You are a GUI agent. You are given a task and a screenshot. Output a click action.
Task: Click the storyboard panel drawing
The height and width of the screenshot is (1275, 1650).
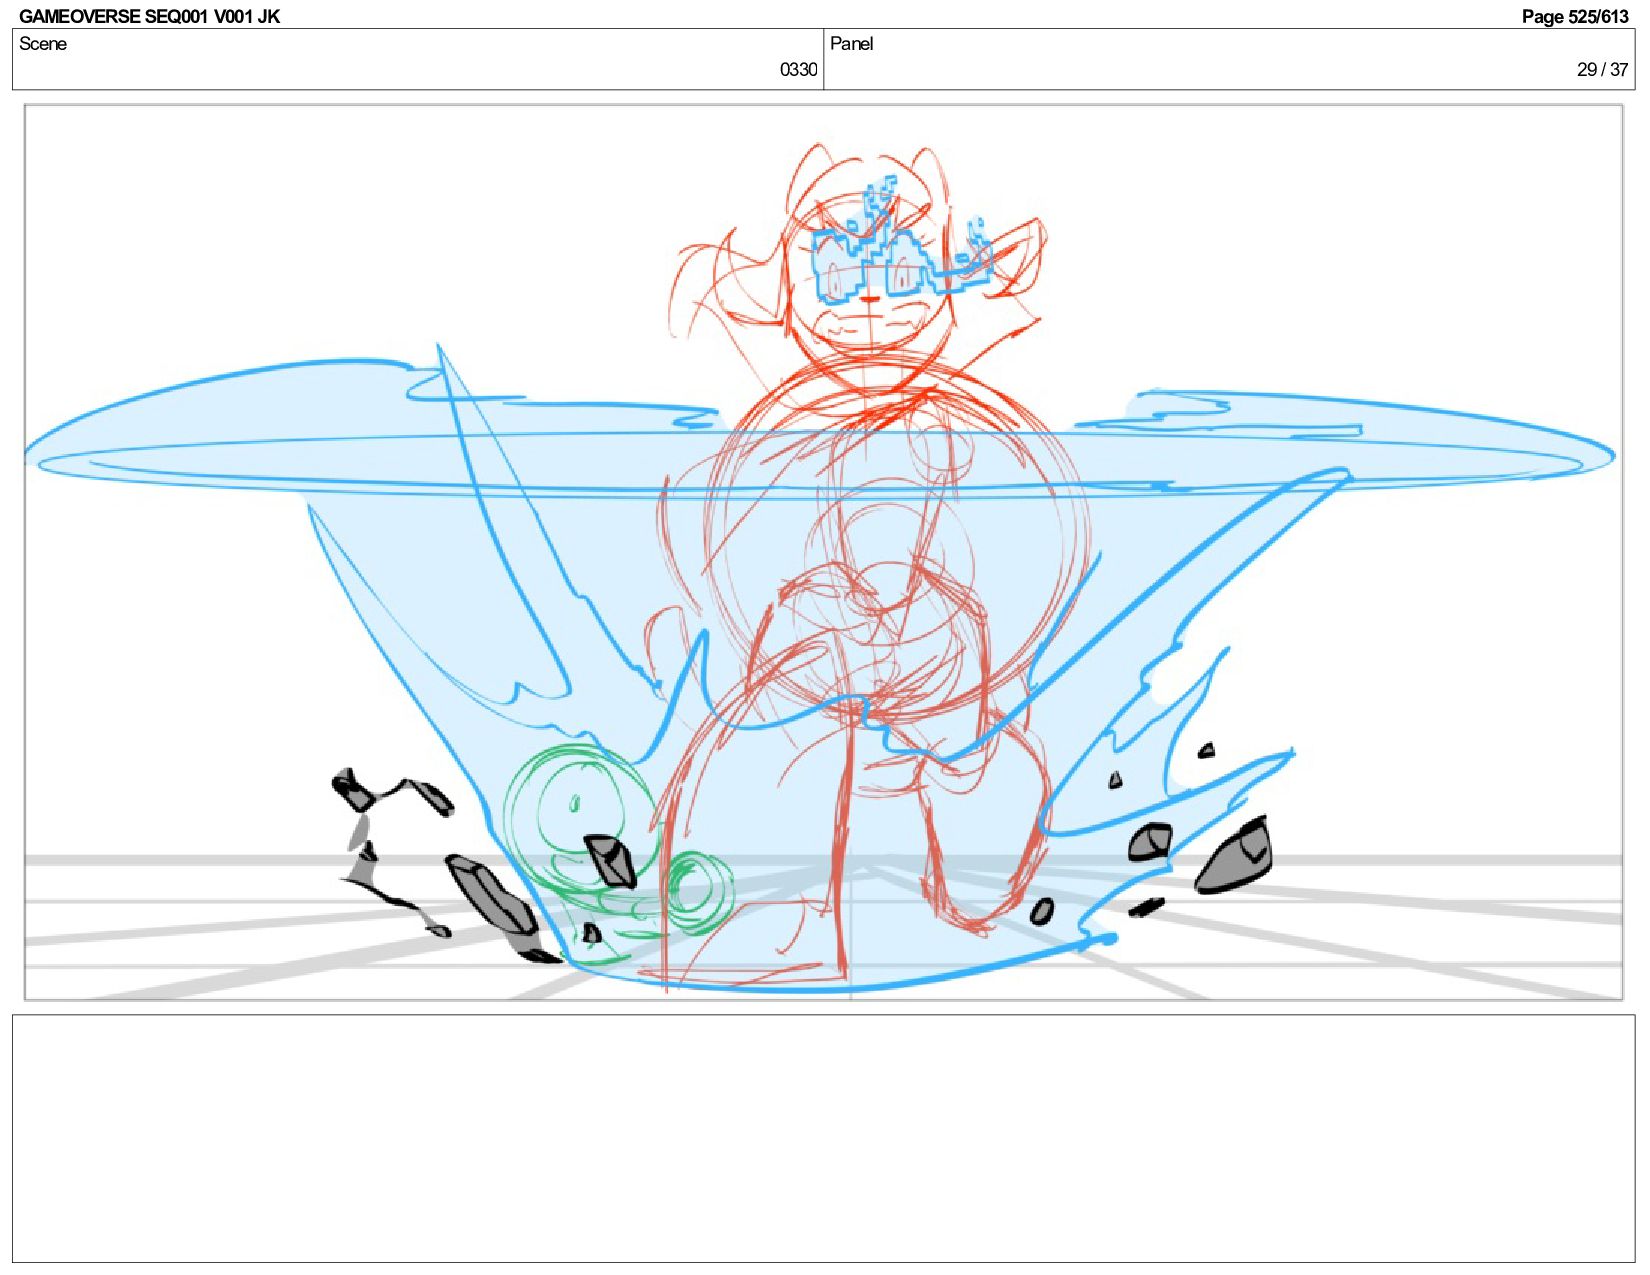(x=823, y=552)
